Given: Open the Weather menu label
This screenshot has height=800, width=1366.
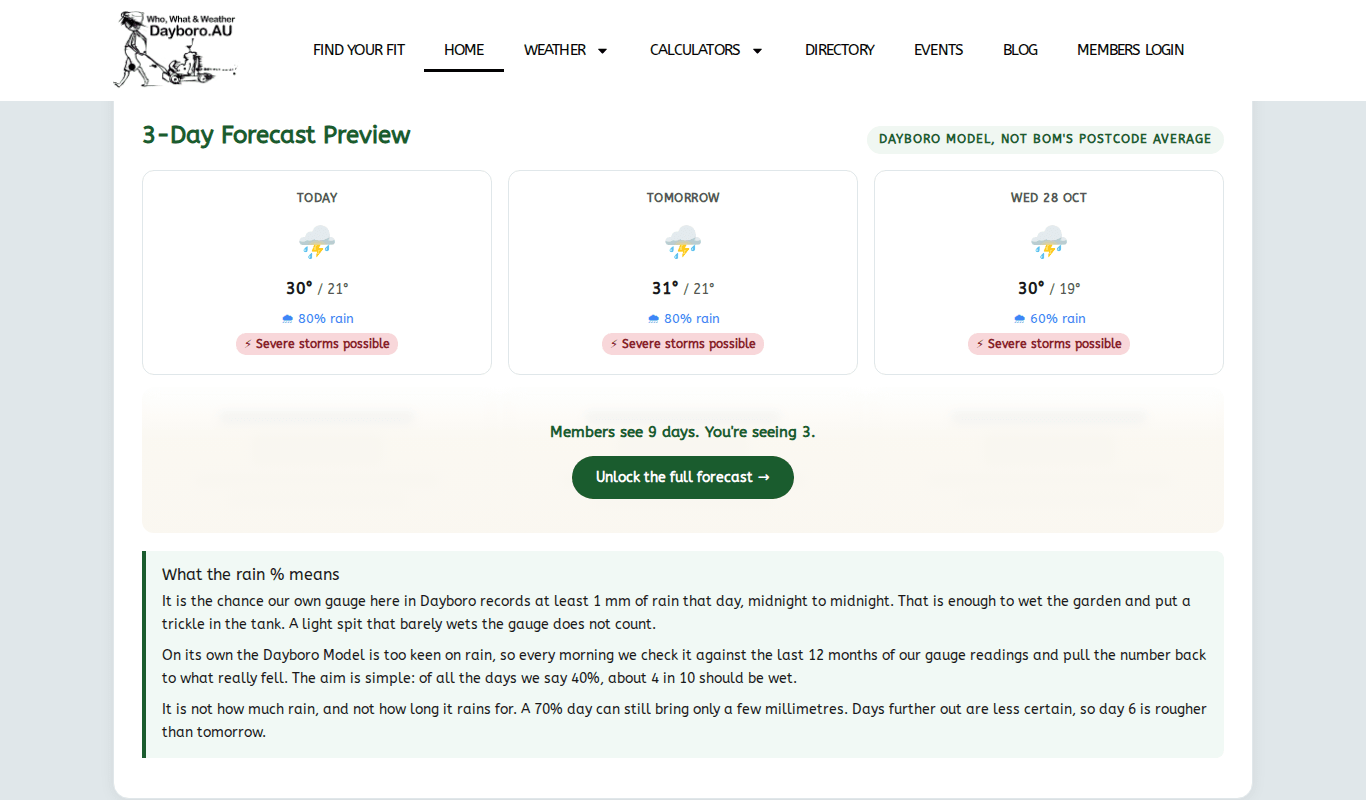Looking at the screenshot, I should 555,50.
